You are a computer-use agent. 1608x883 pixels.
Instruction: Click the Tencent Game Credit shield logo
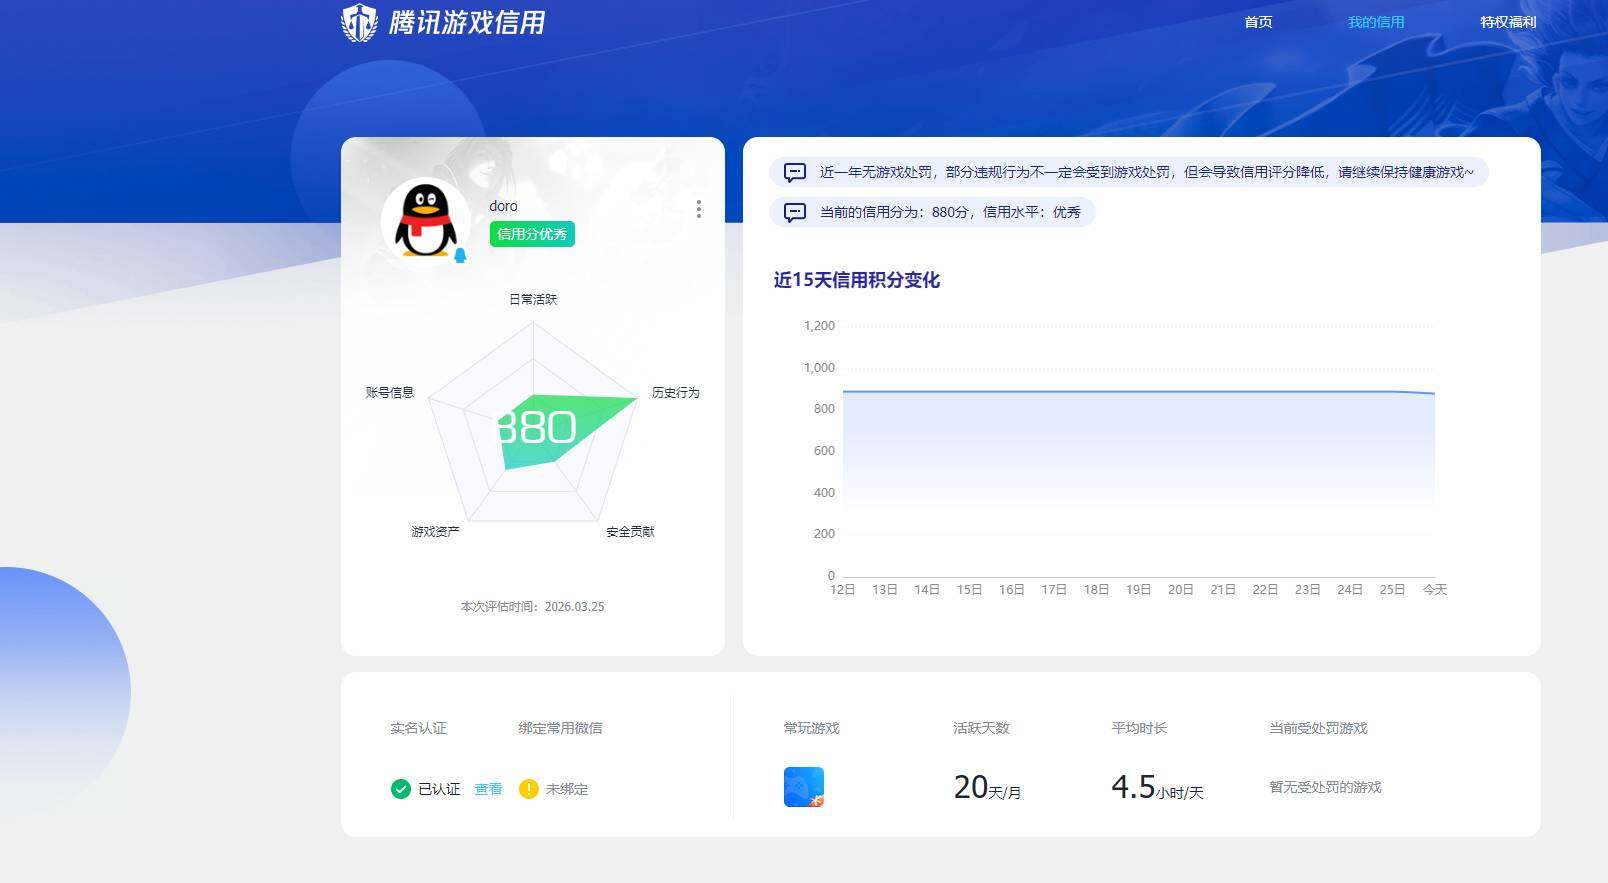(359, 22)
